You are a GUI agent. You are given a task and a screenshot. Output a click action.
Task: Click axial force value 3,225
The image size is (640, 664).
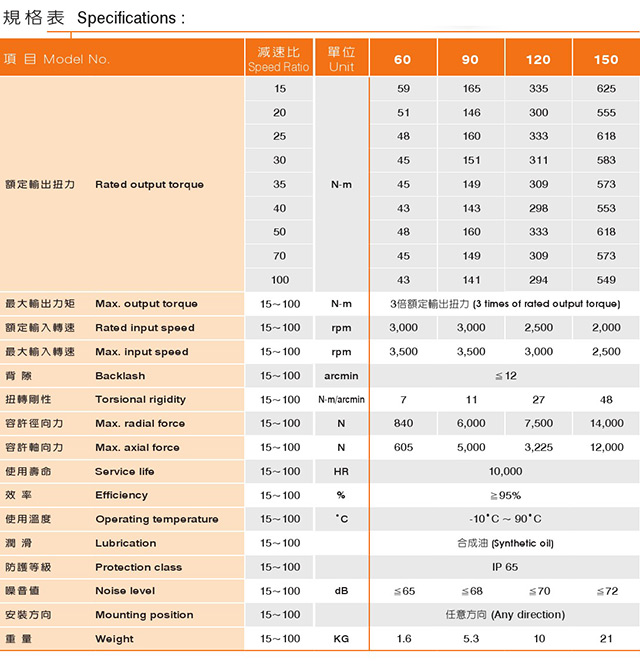538,447
